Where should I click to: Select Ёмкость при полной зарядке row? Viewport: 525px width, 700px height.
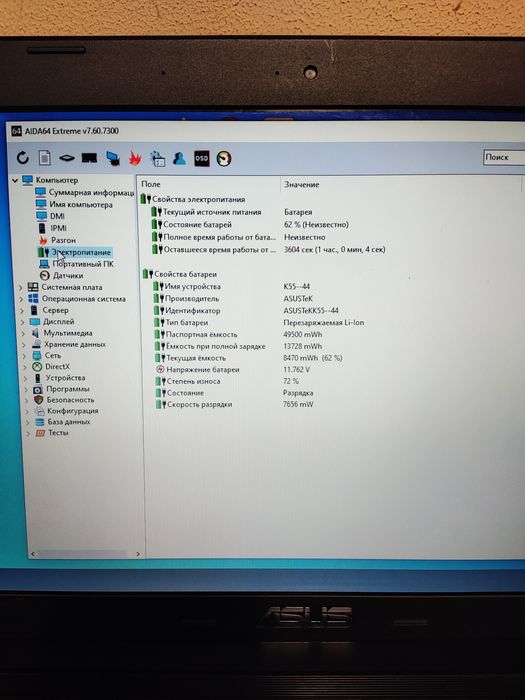click(238, 346)
